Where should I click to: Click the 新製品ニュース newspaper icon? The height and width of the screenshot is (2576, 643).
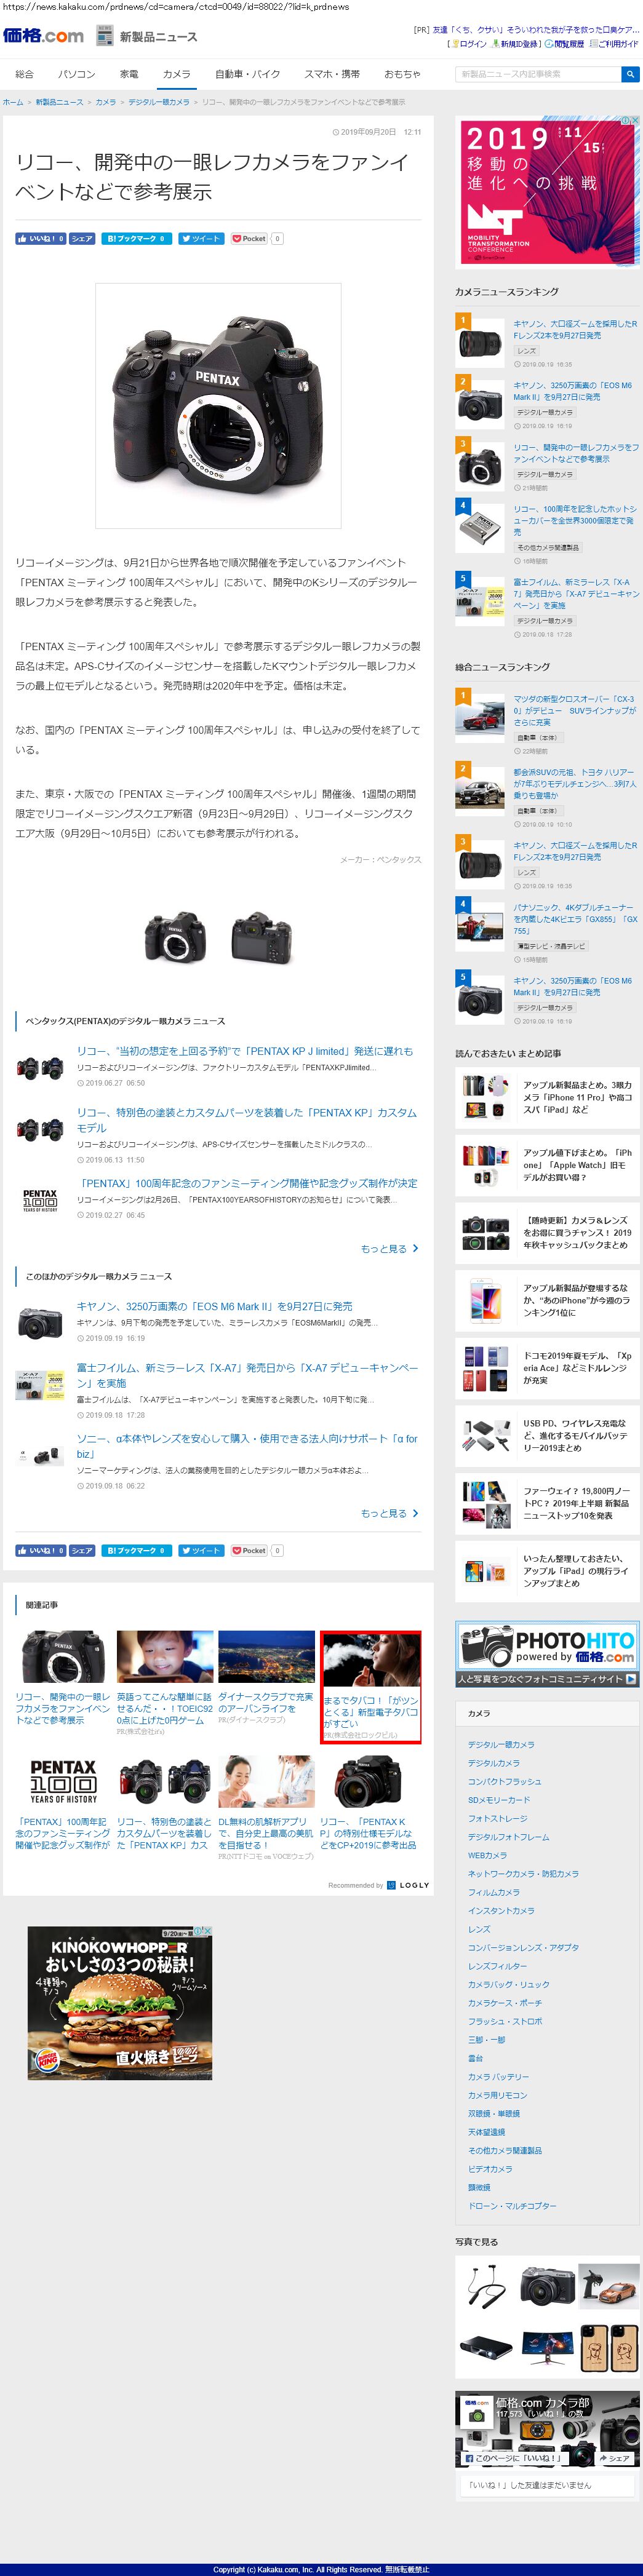[x=104, y=35]
